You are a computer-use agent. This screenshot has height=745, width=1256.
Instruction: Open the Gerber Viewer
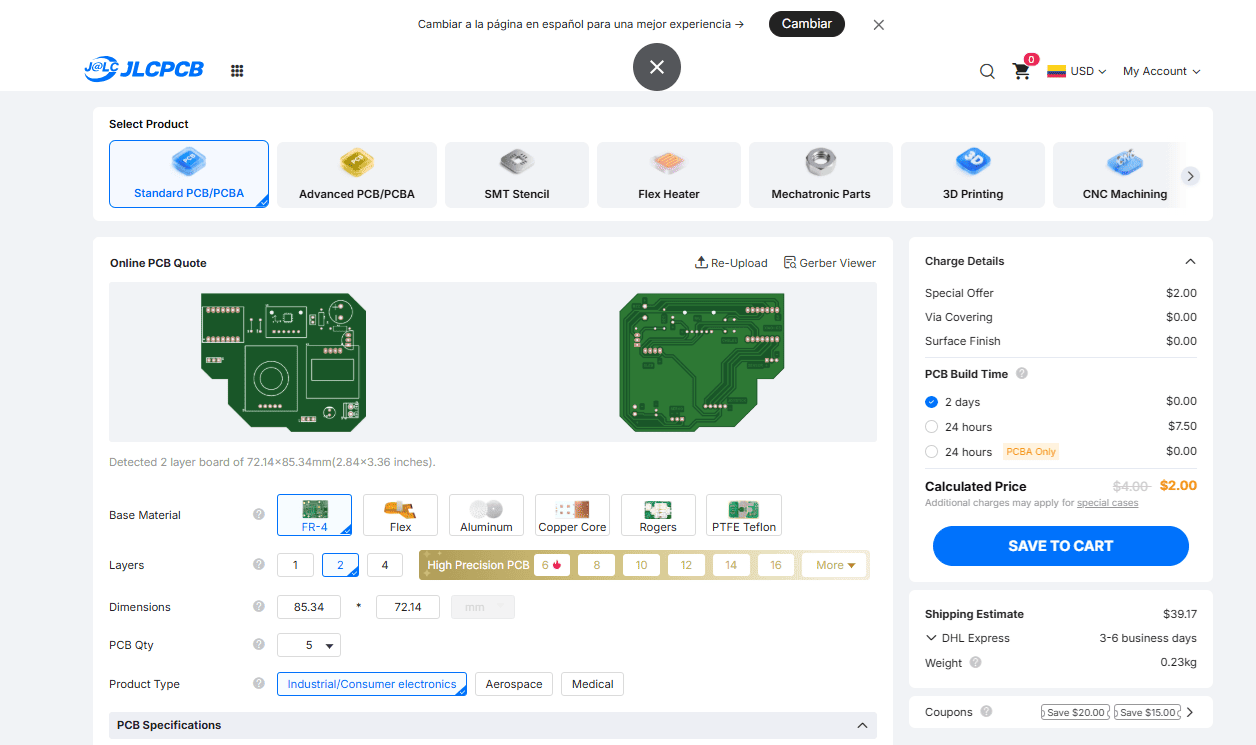(x=830, y=263)
